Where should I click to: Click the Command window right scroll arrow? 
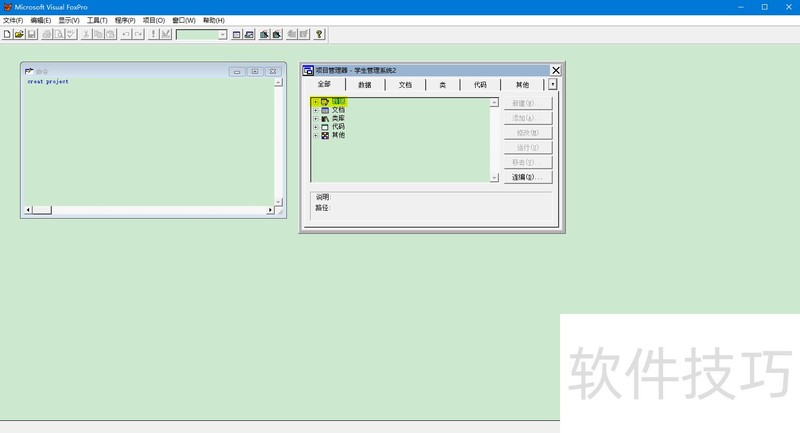click(x=270, y=210)
